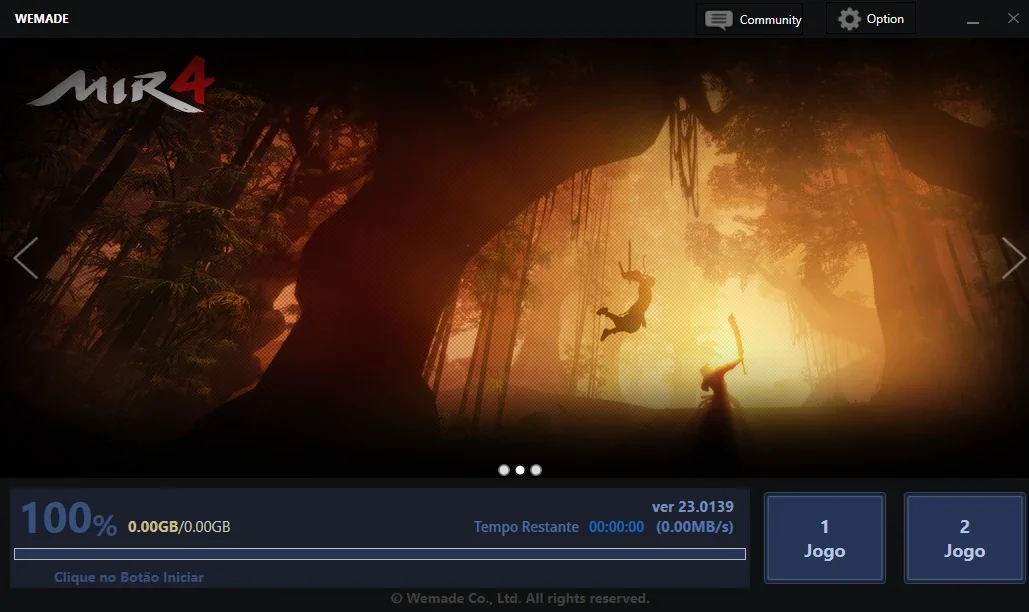1029x612 pixels.
Task: Launch game with 1 Jogo button
Action: point(825,538)
